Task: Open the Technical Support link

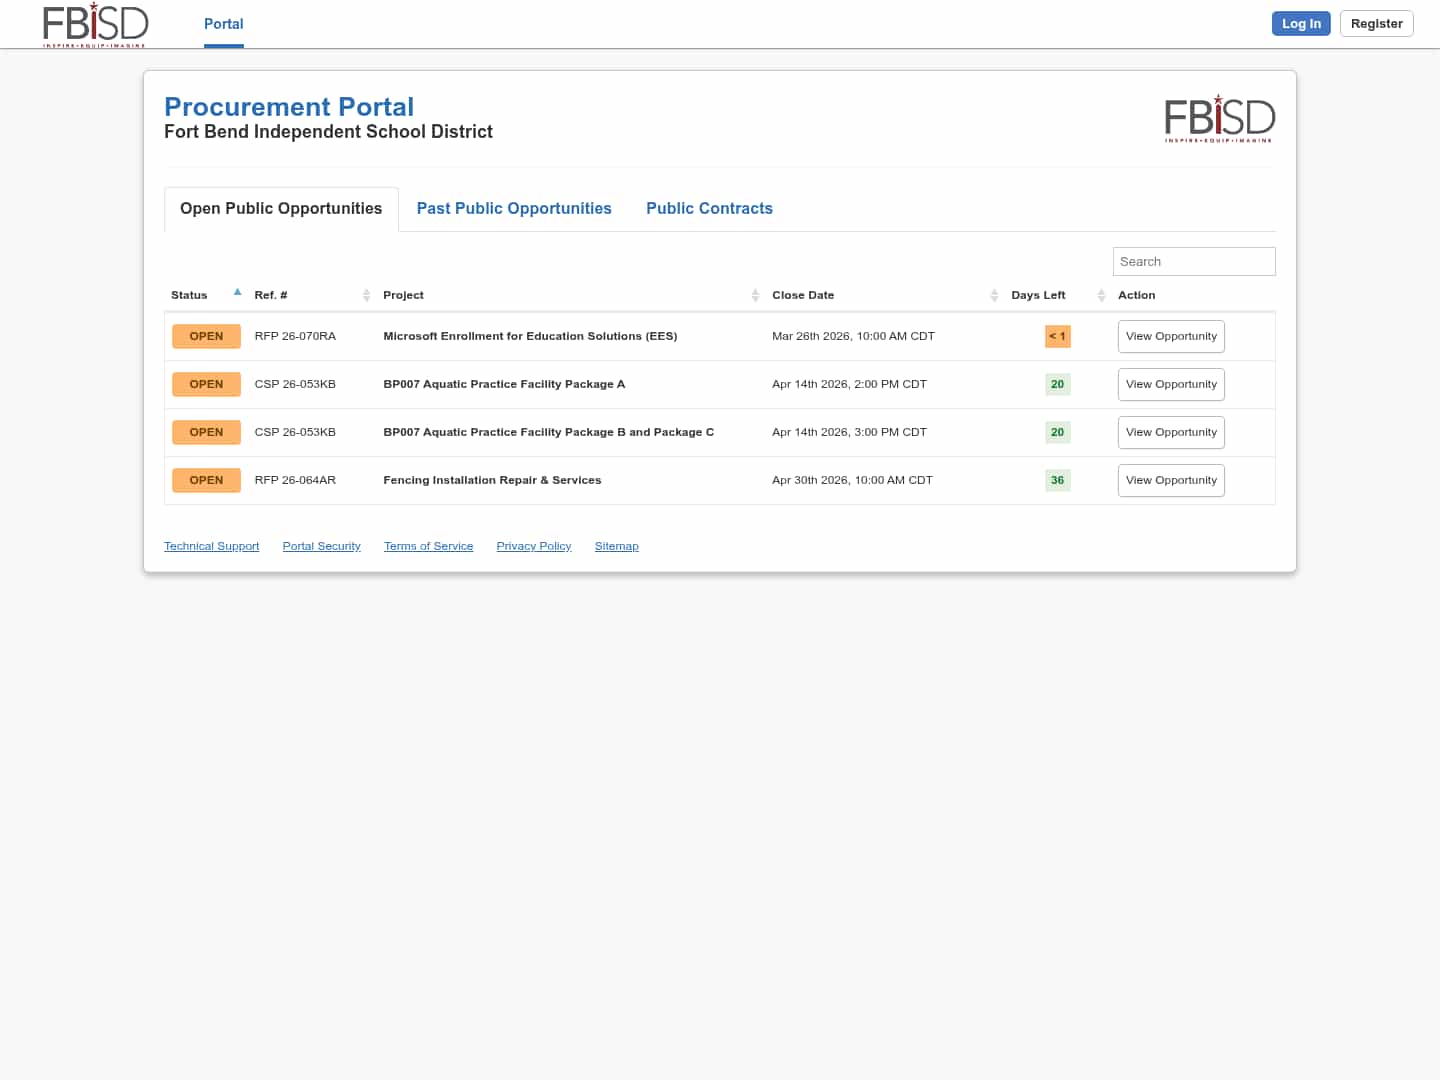Action: point(211,547)
